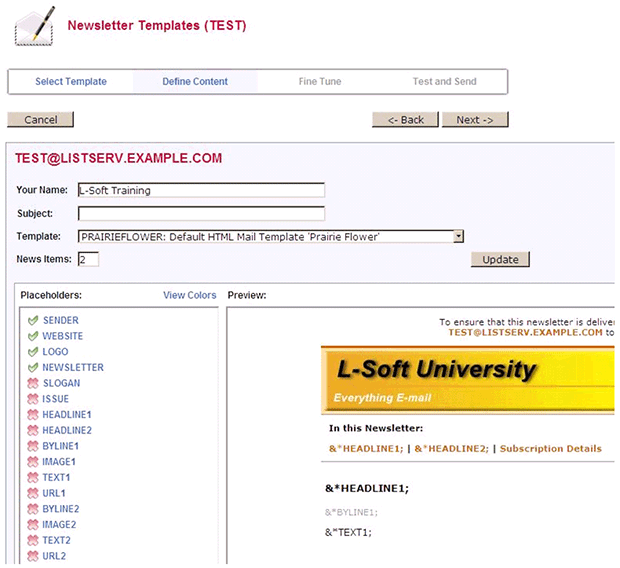
Task: Click green checkmark icon beside NEWSLETTER
Action: [x=33, y=367]
